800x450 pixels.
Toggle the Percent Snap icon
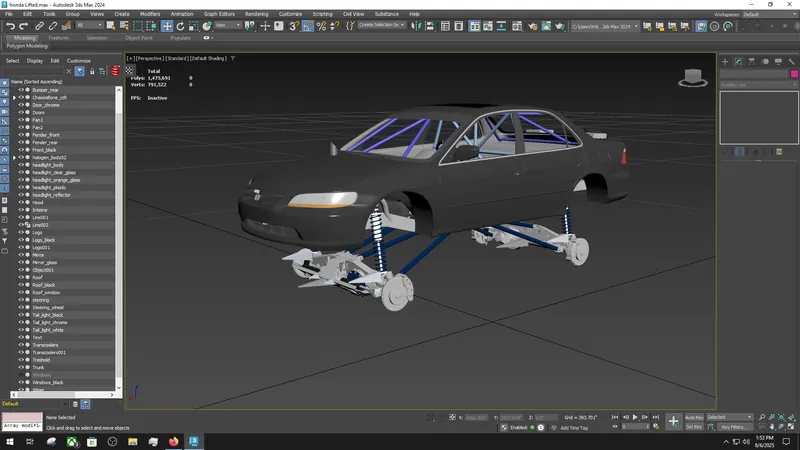coord(321,26)
